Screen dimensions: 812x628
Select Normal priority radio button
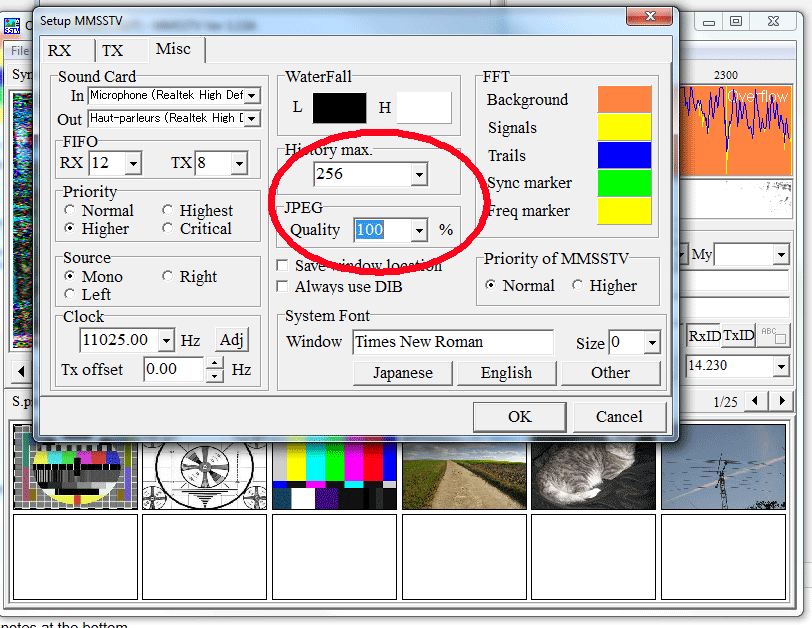coord(70,210)
